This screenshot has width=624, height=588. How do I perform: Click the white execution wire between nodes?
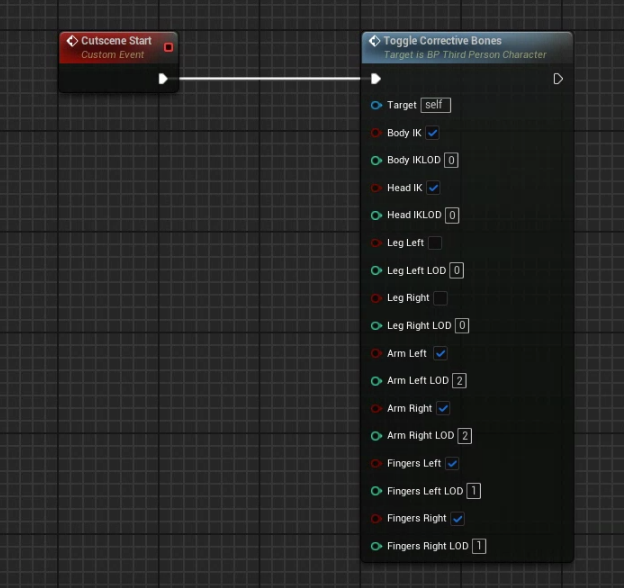tap(269, 79)
